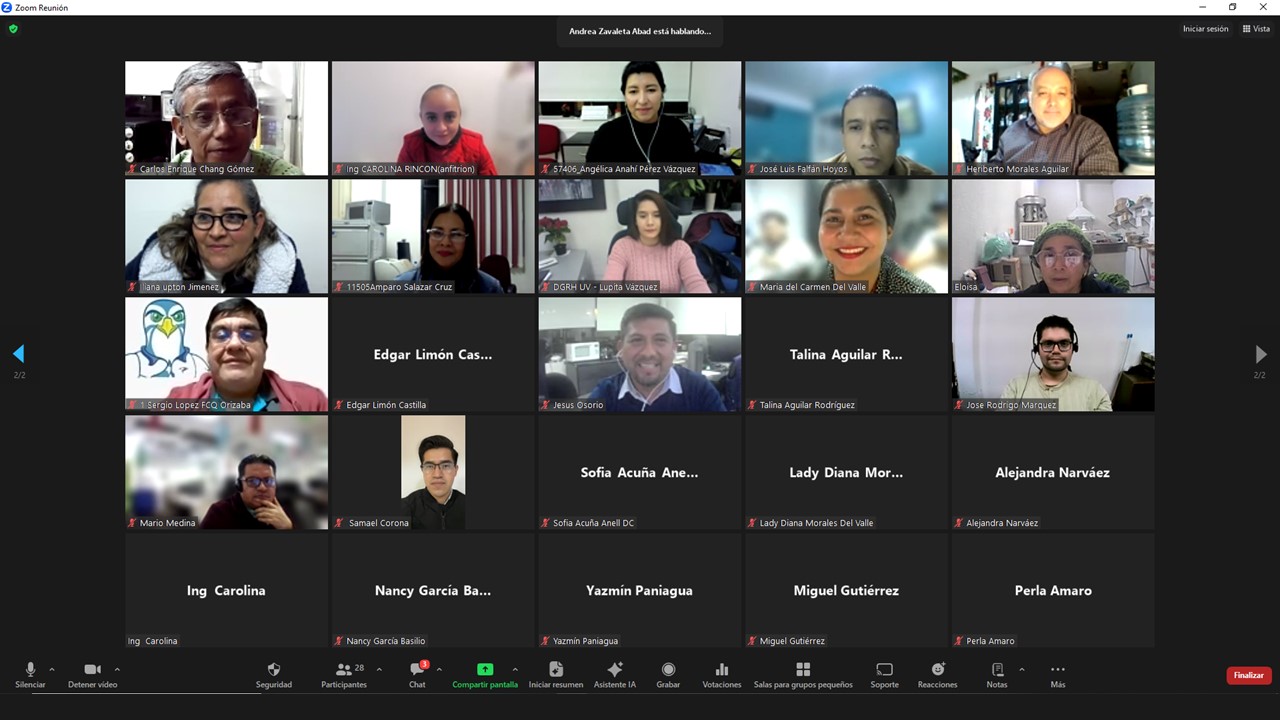Open Votaciones polls icon

(722, 670)
